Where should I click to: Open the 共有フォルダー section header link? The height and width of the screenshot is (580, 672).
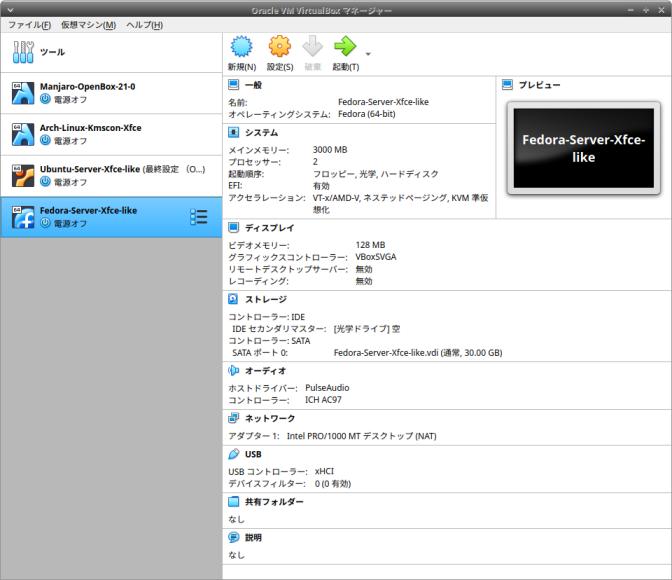[x=274, y=502]
